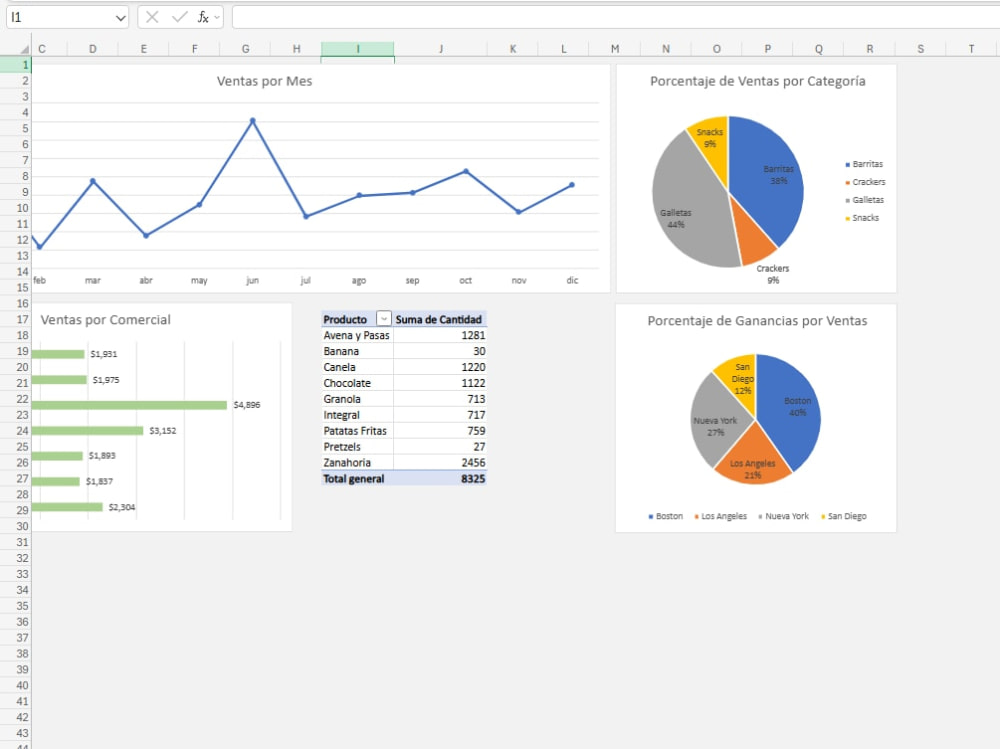Viewport: 1000px width, 749px height.
Task: Select the Banana cell
Action: (357, 351)
